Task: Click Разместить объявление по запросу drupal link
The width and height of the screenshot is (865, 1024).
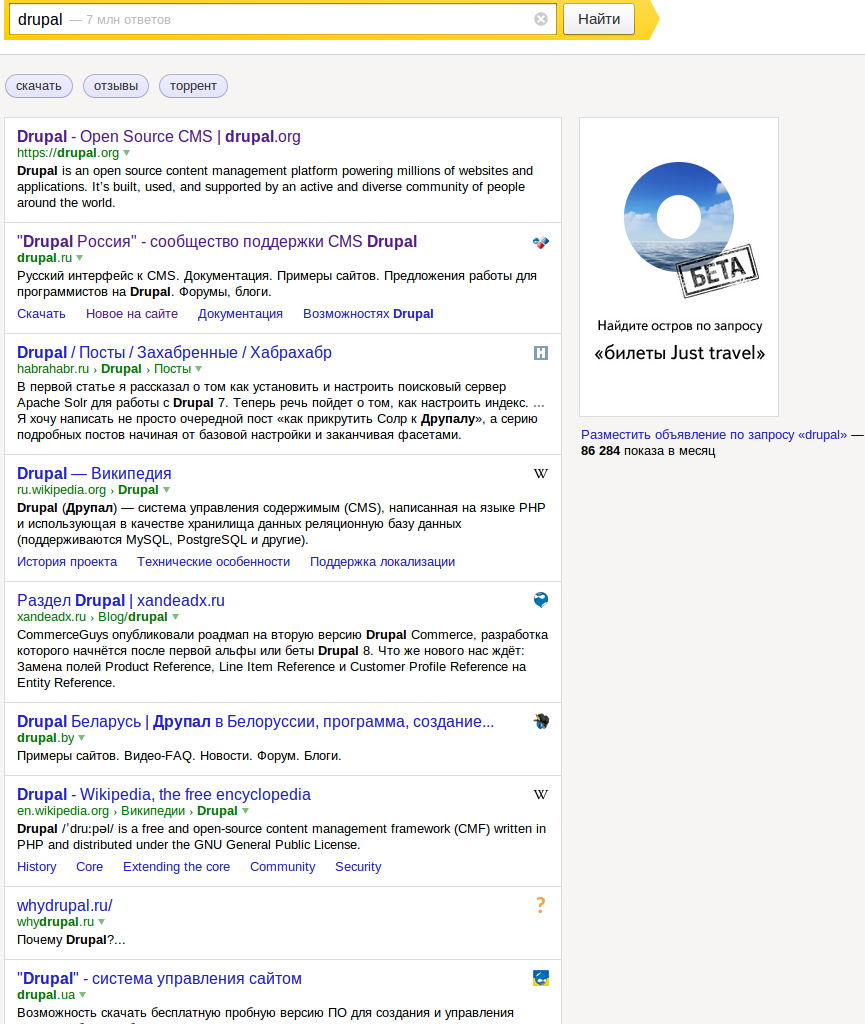Action: (714, 435)
